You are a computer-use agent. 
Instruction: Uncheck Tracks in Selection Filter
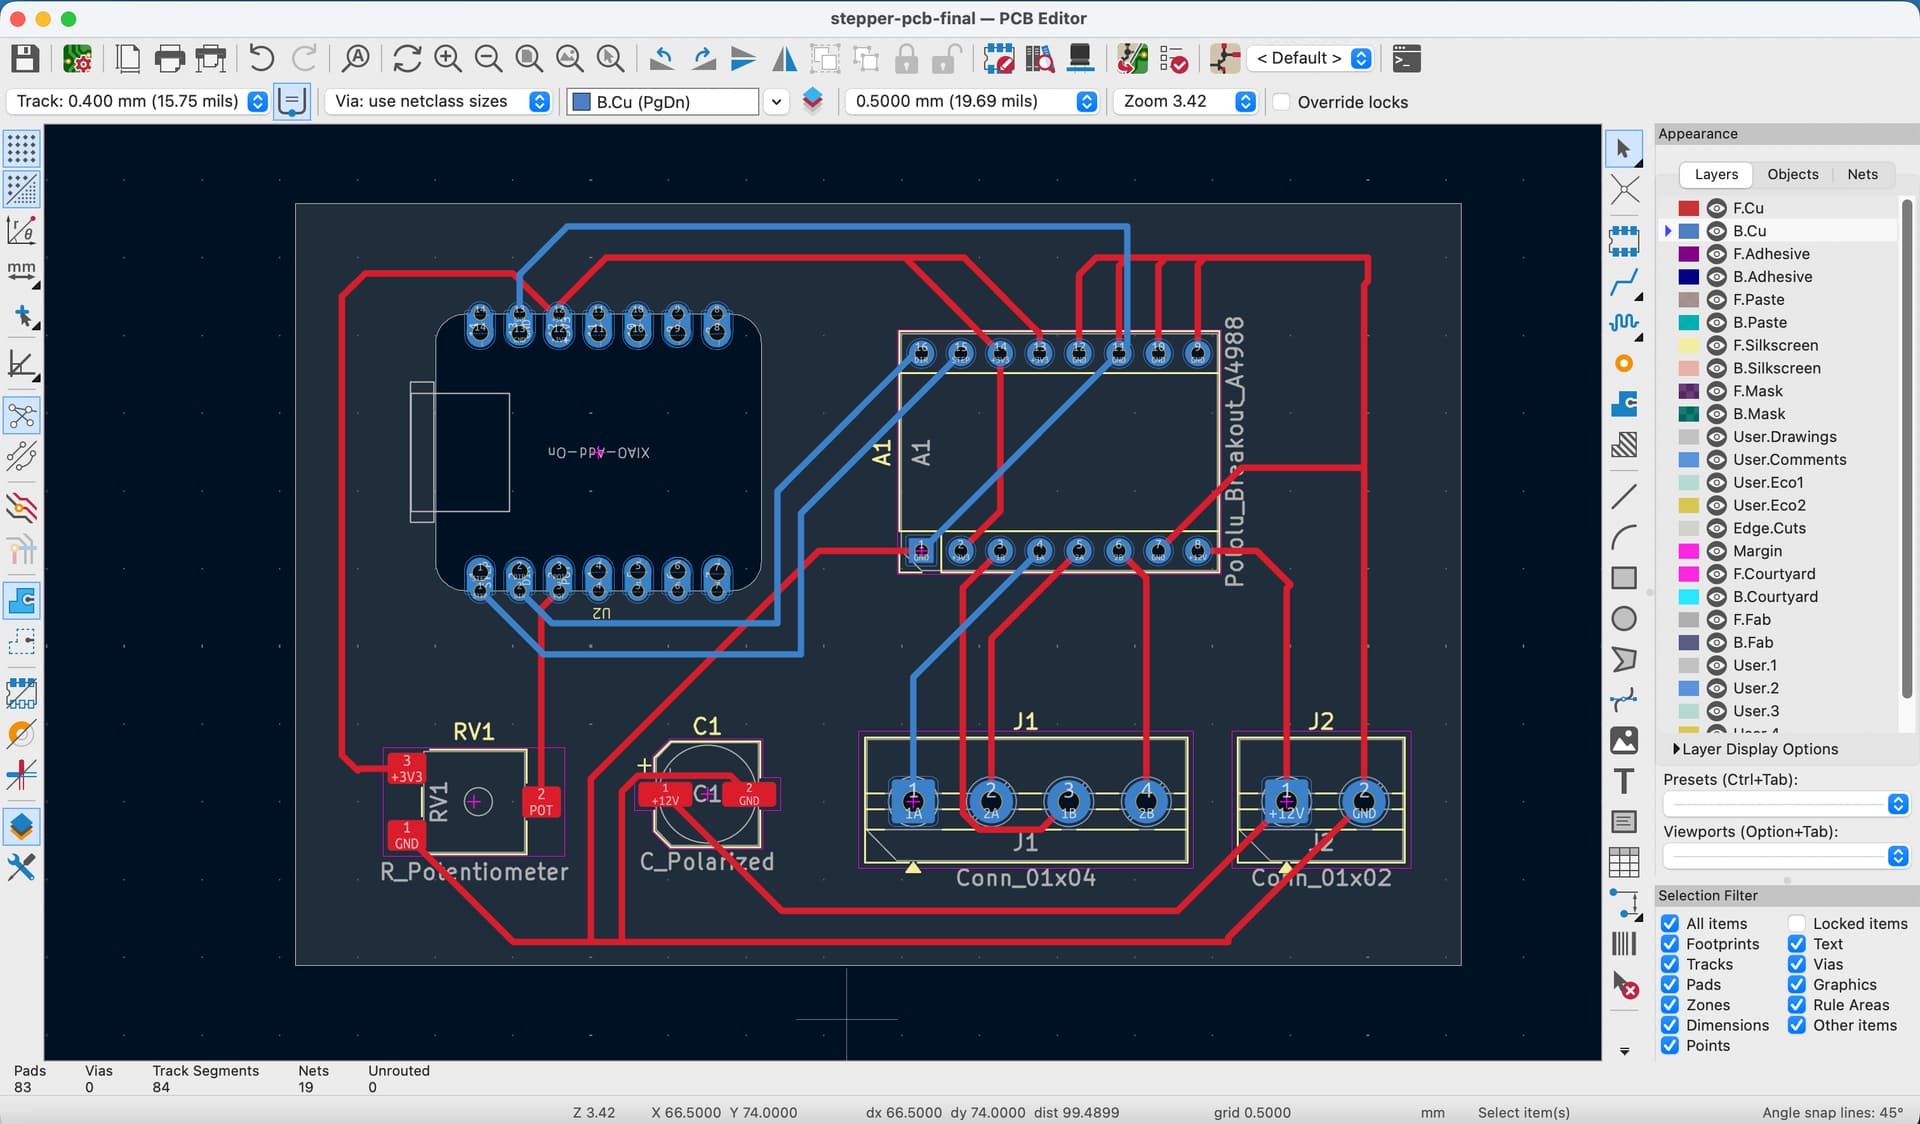click(x=1670, y=964)
